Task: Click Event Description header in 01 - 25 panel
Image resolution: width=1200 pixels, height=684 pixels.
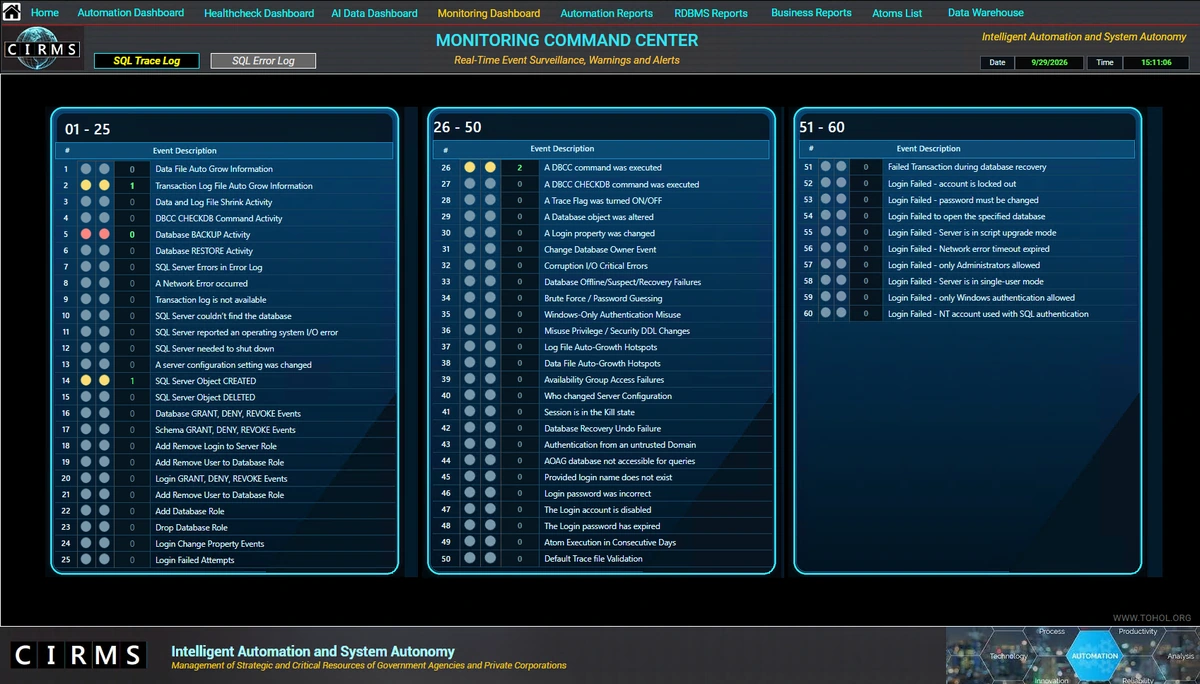Action: click(185, 151)
